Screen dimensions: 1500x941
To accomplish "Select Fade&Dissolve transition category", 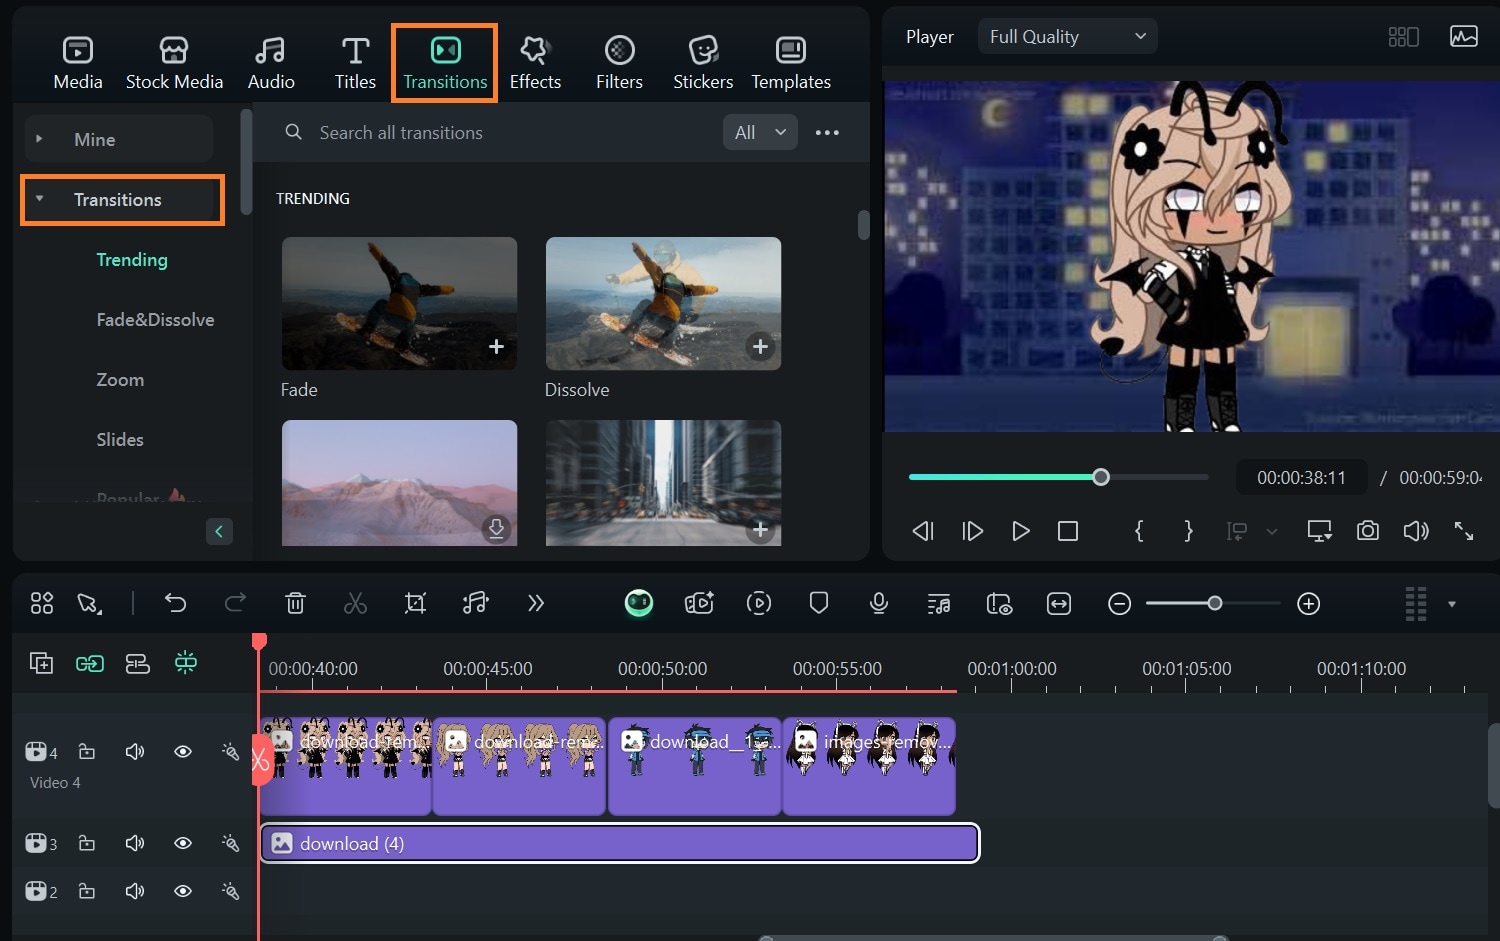I will pyautogui.click(x=155, y=320).
